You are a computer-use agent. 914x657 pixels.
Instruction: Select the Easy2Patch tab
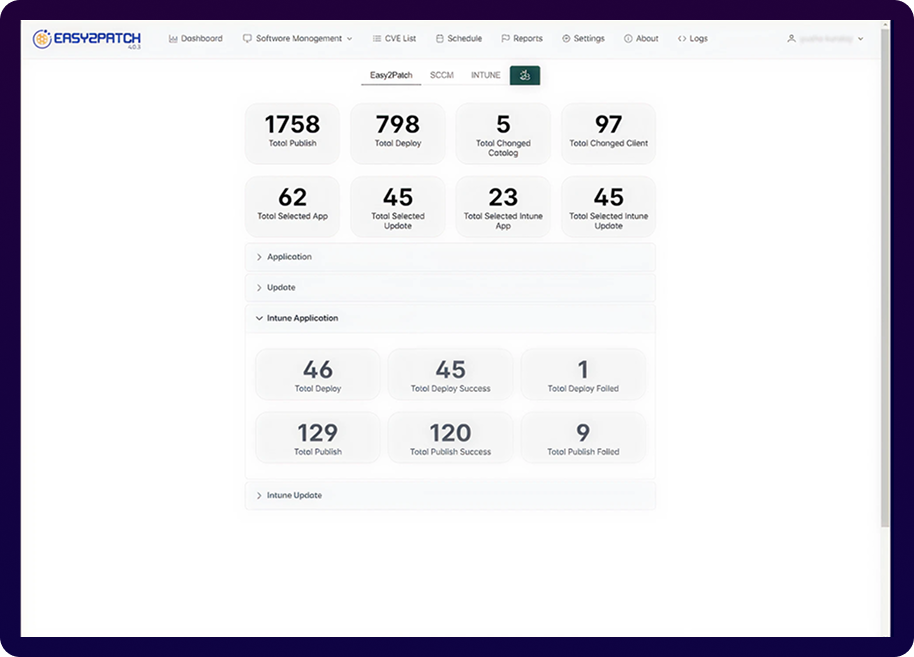(x=391, y=75)
